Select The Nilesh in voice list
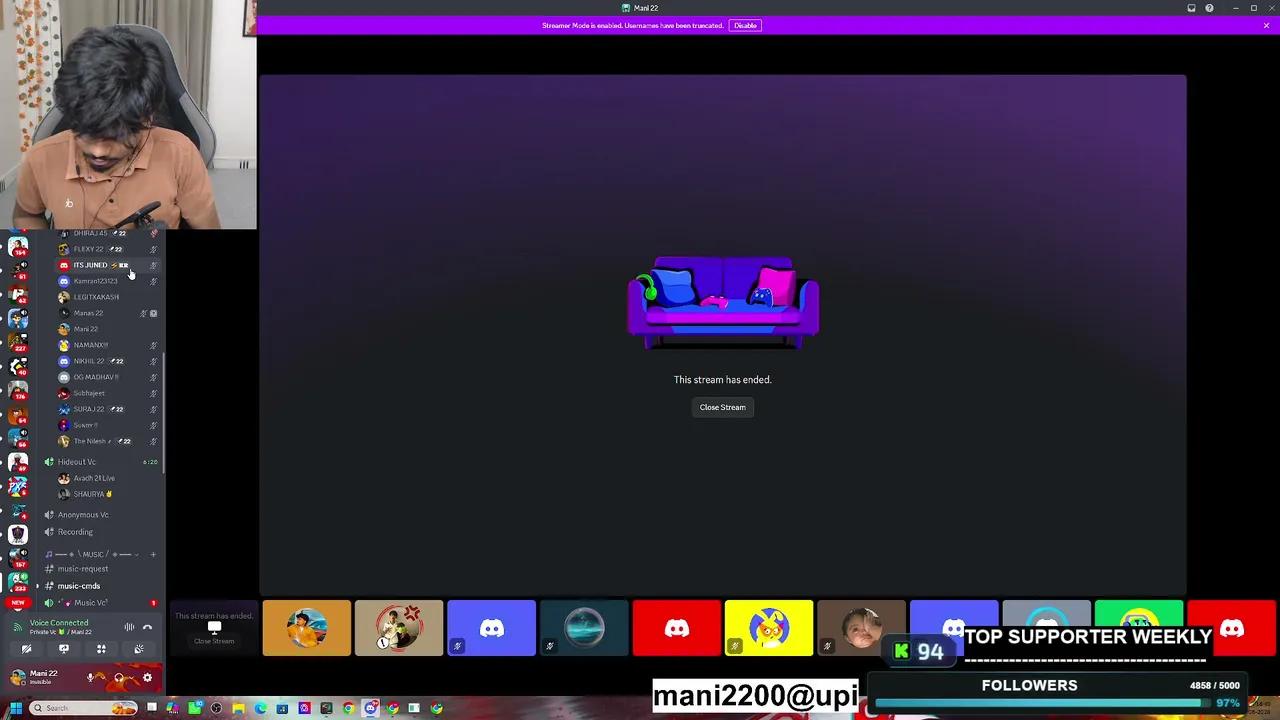 (106, 441)
